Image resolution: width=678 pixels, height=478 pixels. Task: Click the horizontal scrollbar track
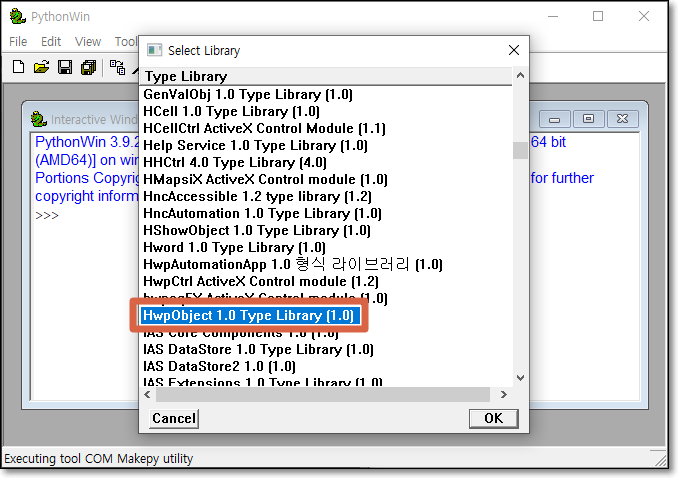323,395
